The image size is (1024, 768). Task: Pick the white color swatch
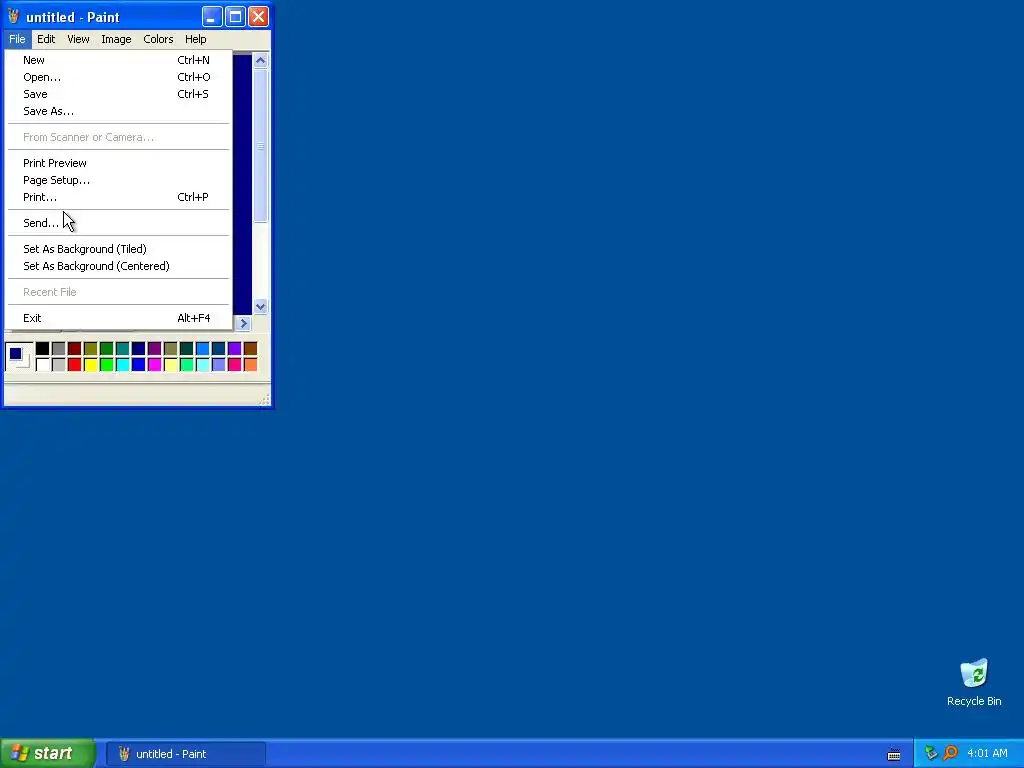coord(42,364)
